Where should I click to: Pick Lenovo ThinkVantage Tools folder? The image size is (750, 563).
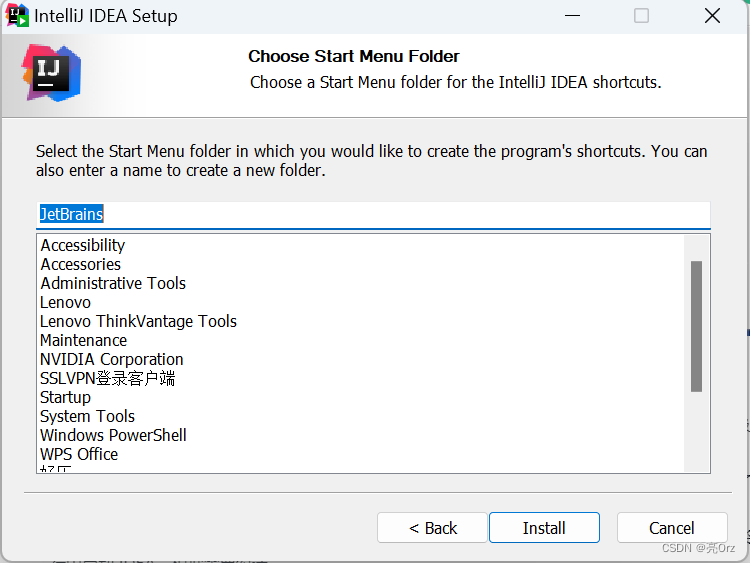click(x=138, y=321)
